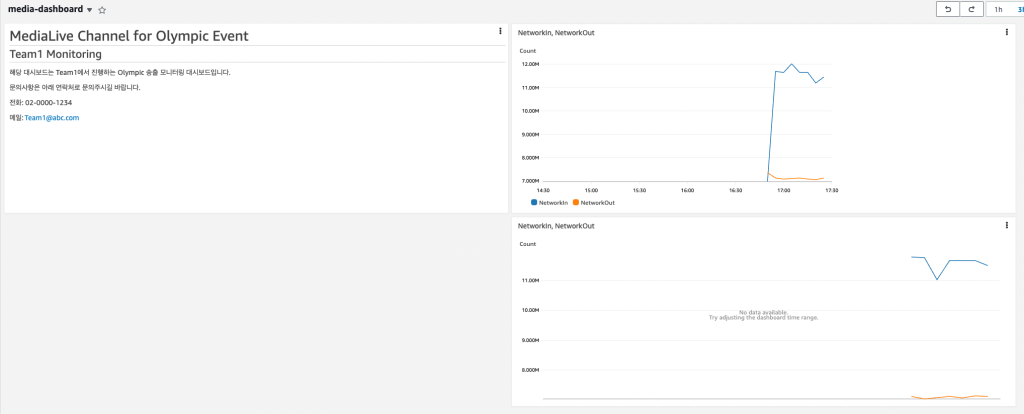This screenshot has height=414, width=1024.
Task: Star the media-dashboard as favorite
Action: tap(102, 10)
